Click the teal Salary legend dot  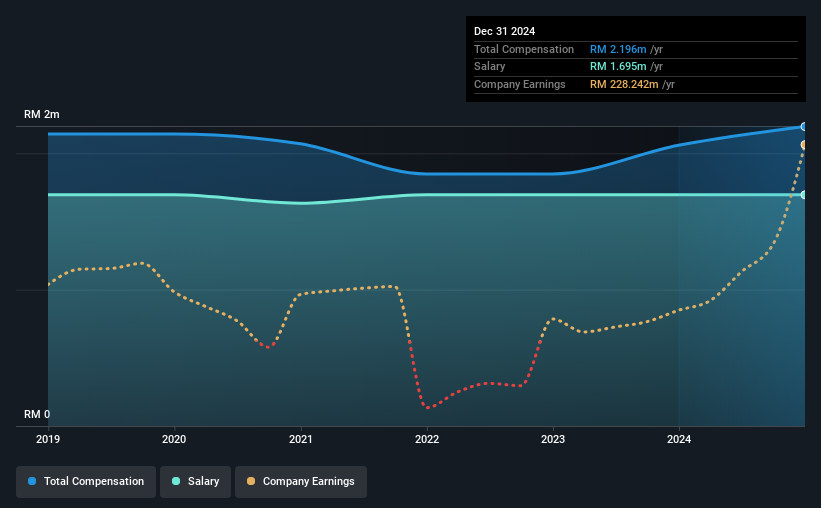point(176,481)
